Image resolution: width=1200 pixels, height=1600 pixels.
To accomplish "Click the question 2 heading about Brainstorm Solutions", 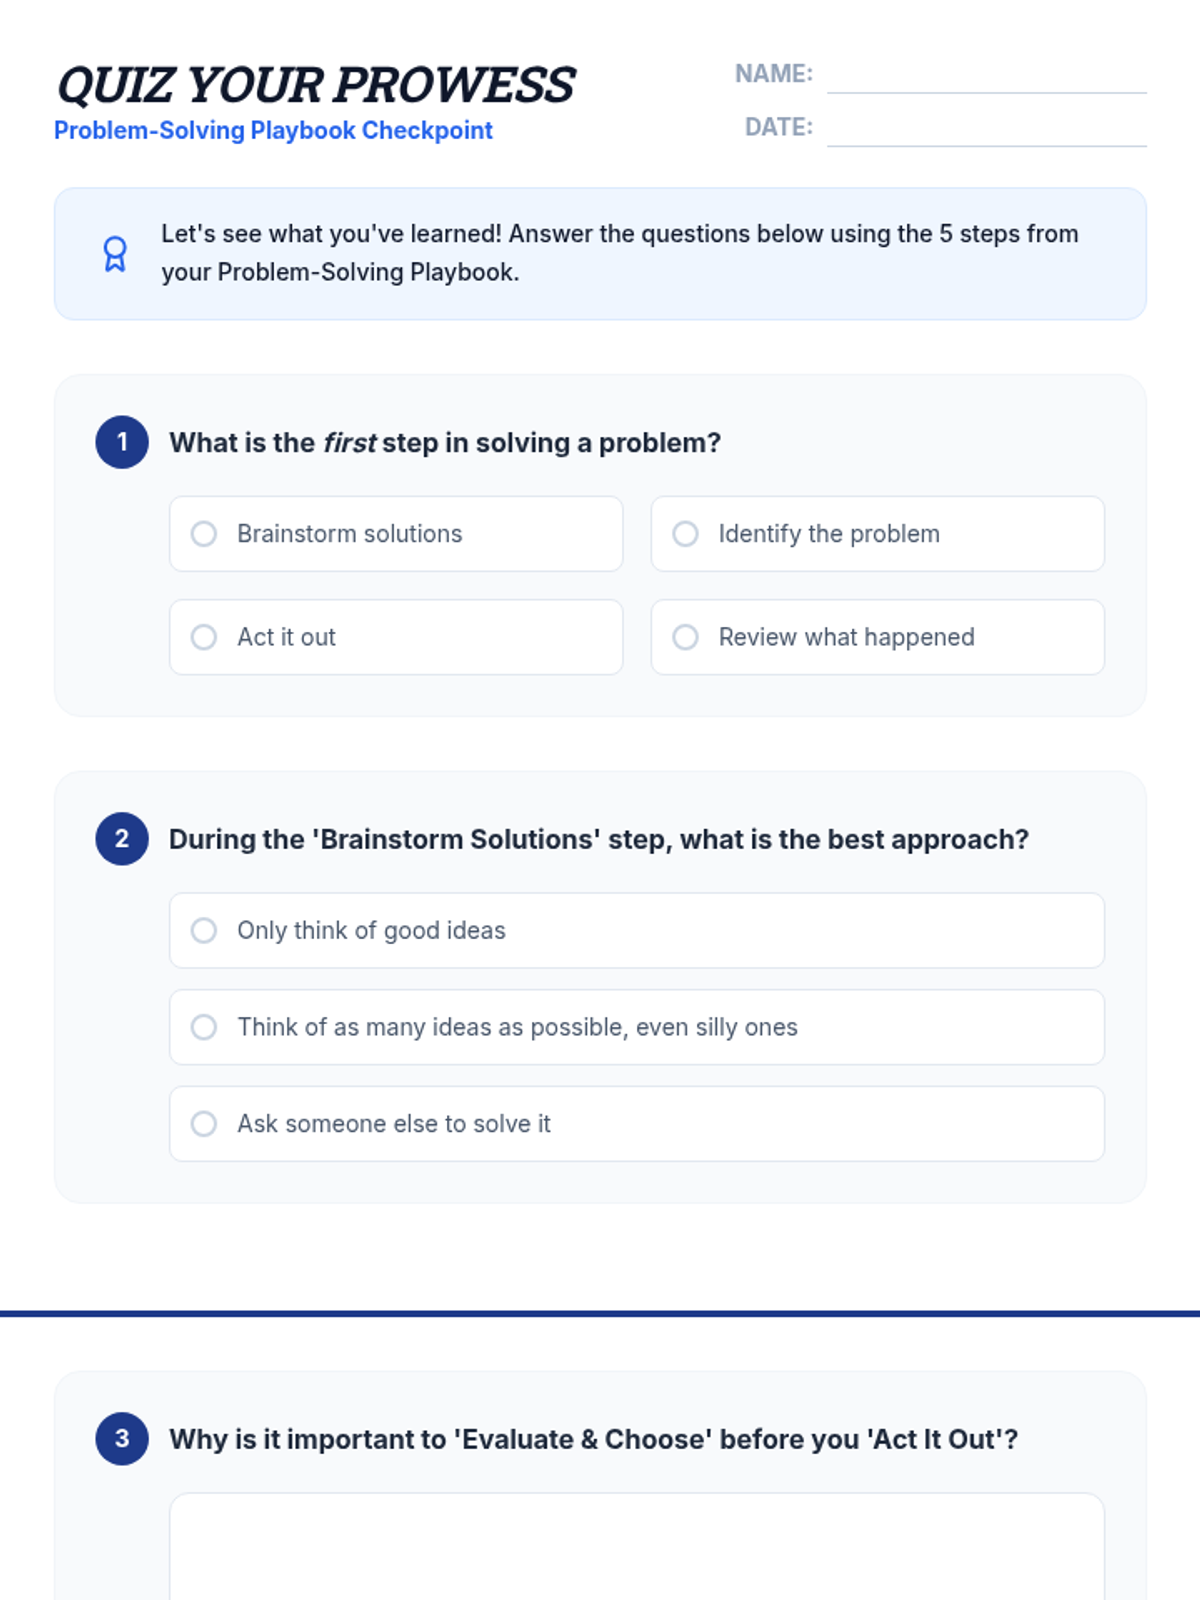I will tap(599, 839).
